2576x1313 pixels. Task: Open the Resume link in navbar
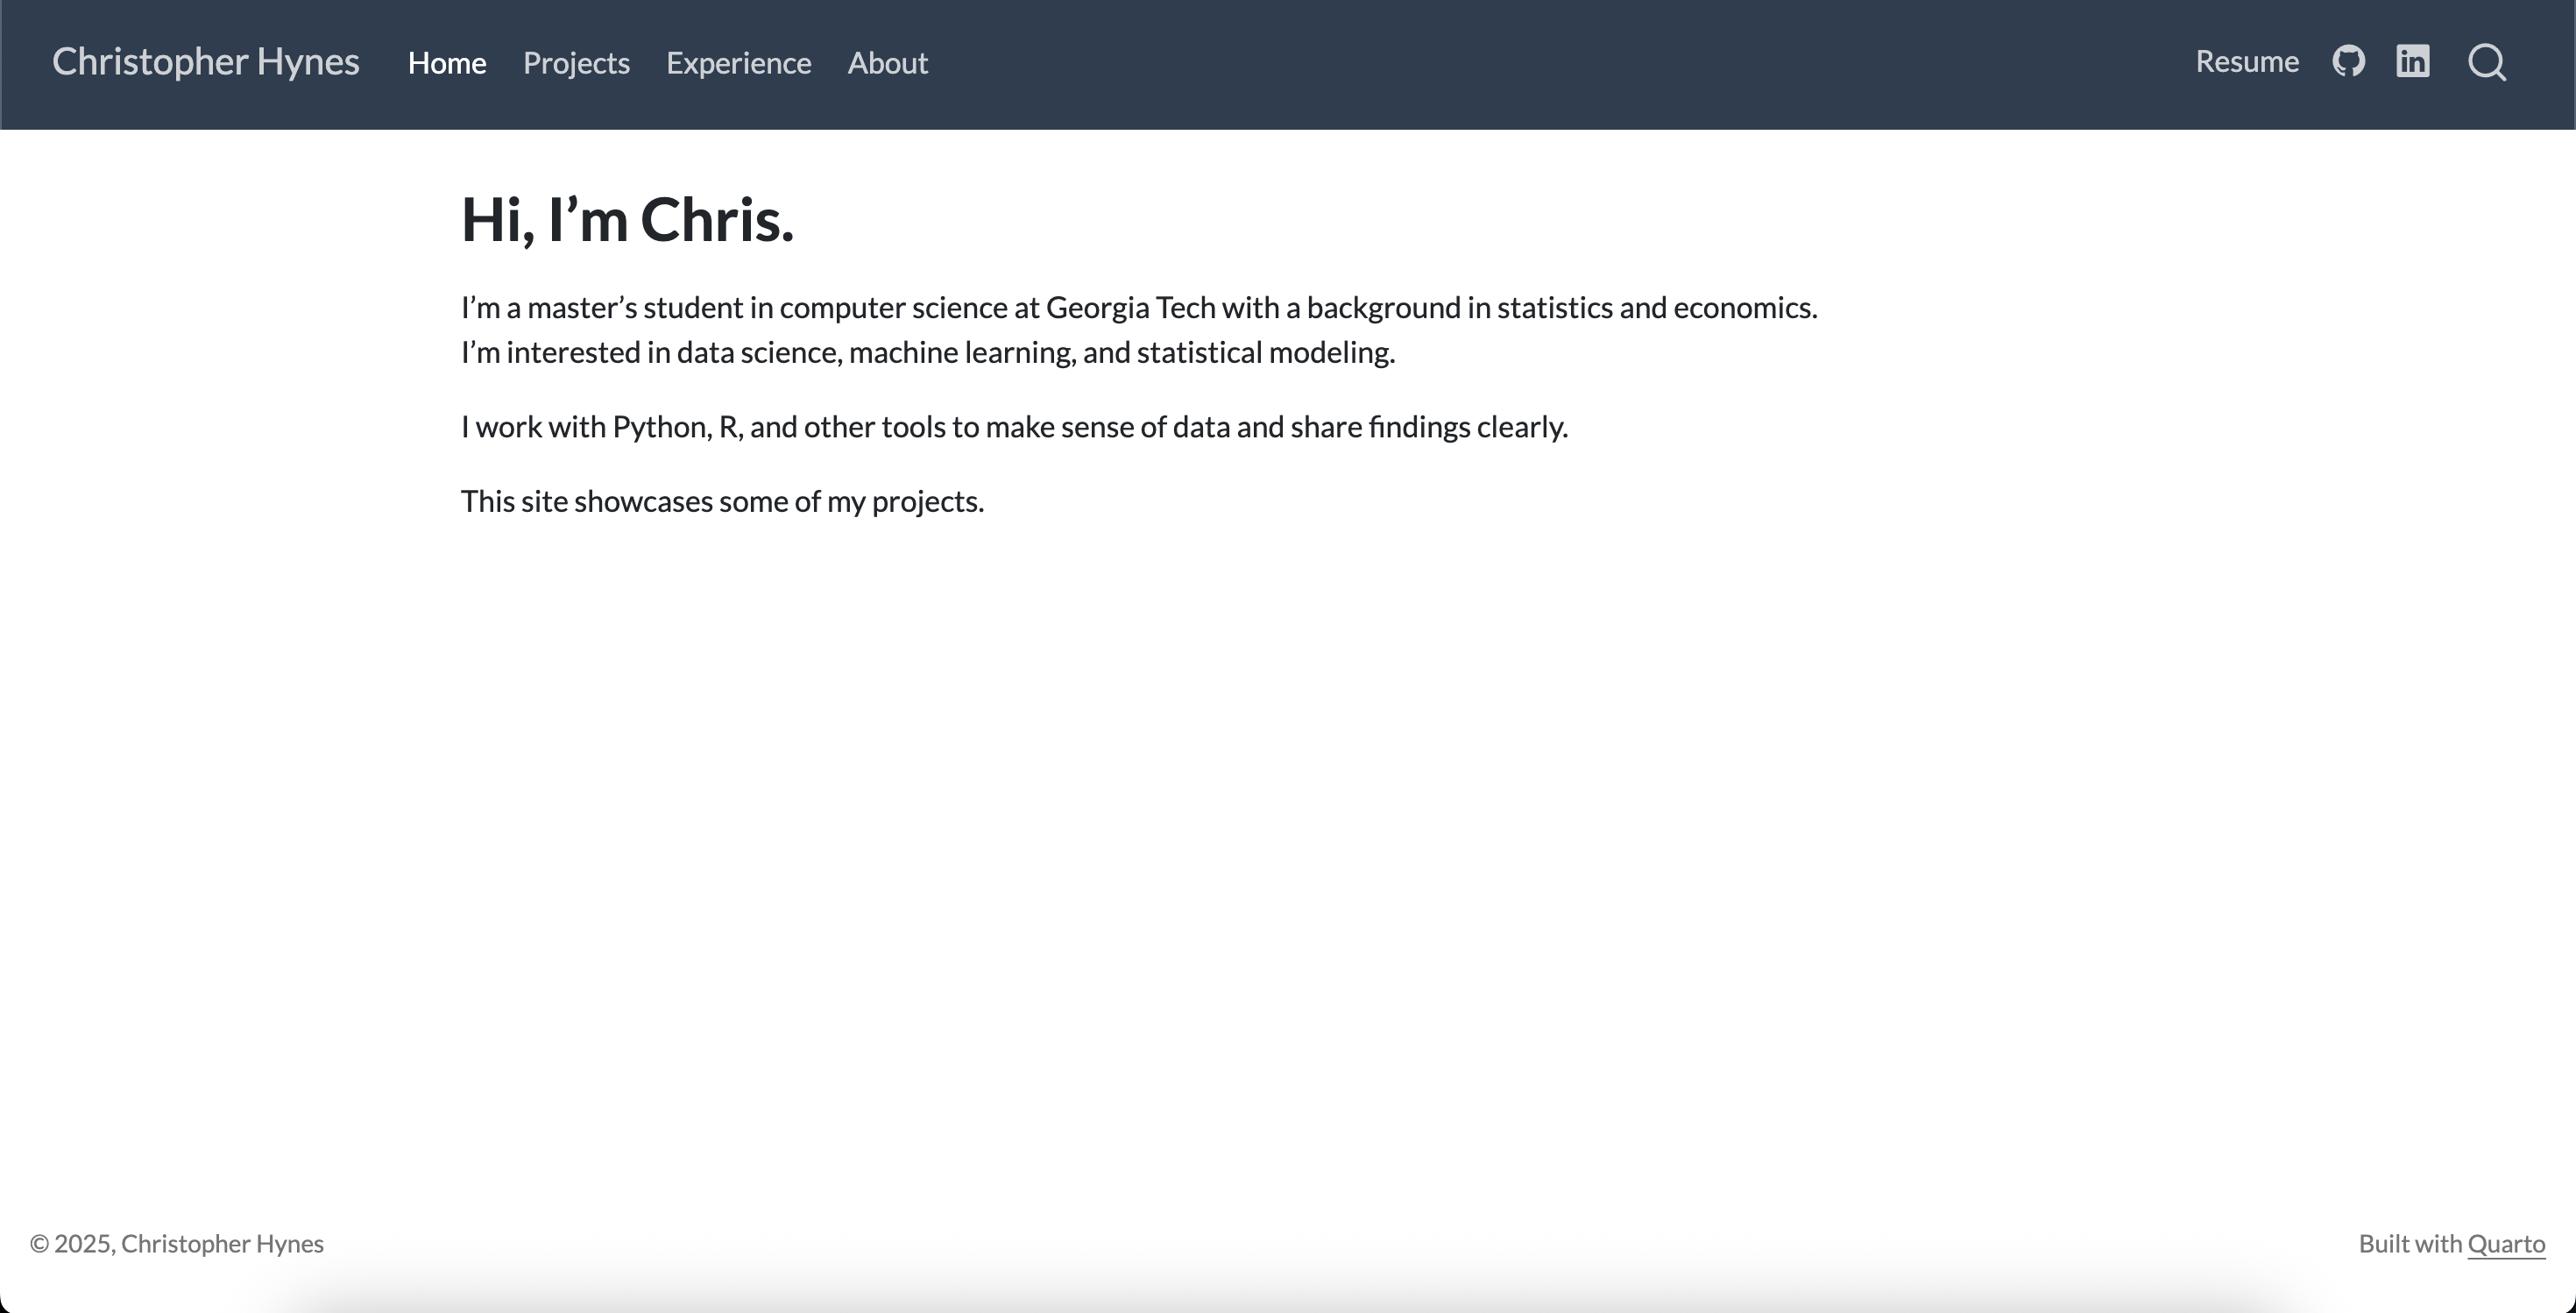[x=2247, y=62]
